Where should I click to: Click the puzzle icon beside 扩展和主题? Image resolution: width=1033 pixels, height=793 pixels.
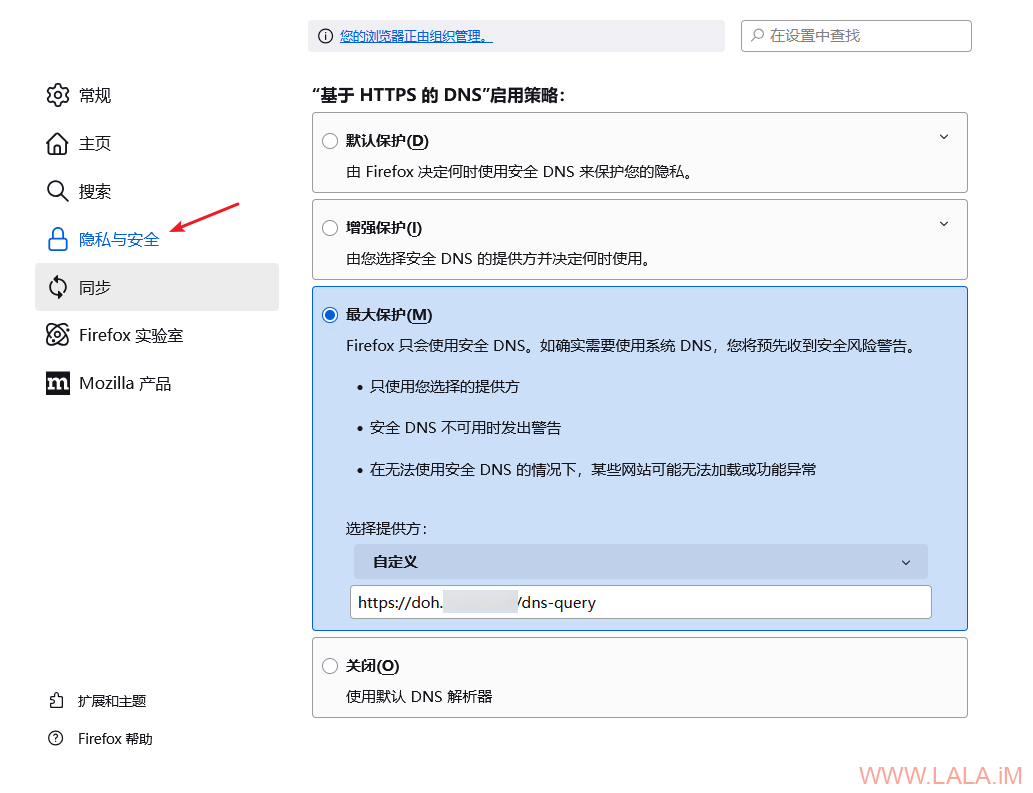56,701
